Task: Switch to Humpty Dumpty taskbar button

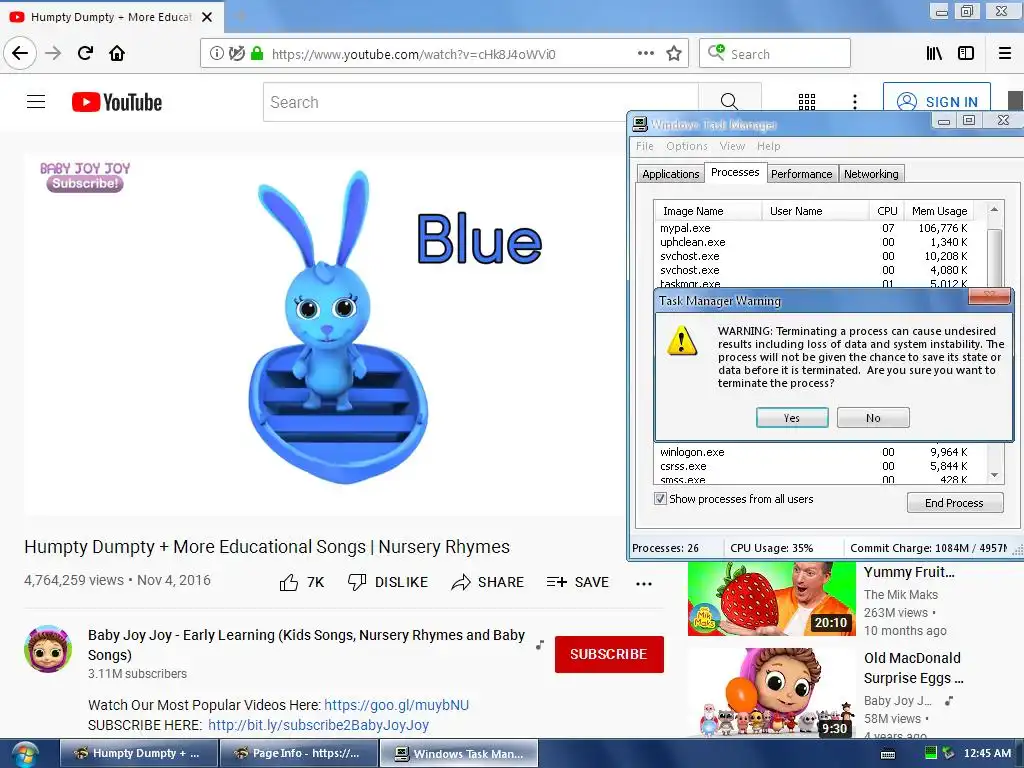Action: pyautogui.click(x=138, y=753)
